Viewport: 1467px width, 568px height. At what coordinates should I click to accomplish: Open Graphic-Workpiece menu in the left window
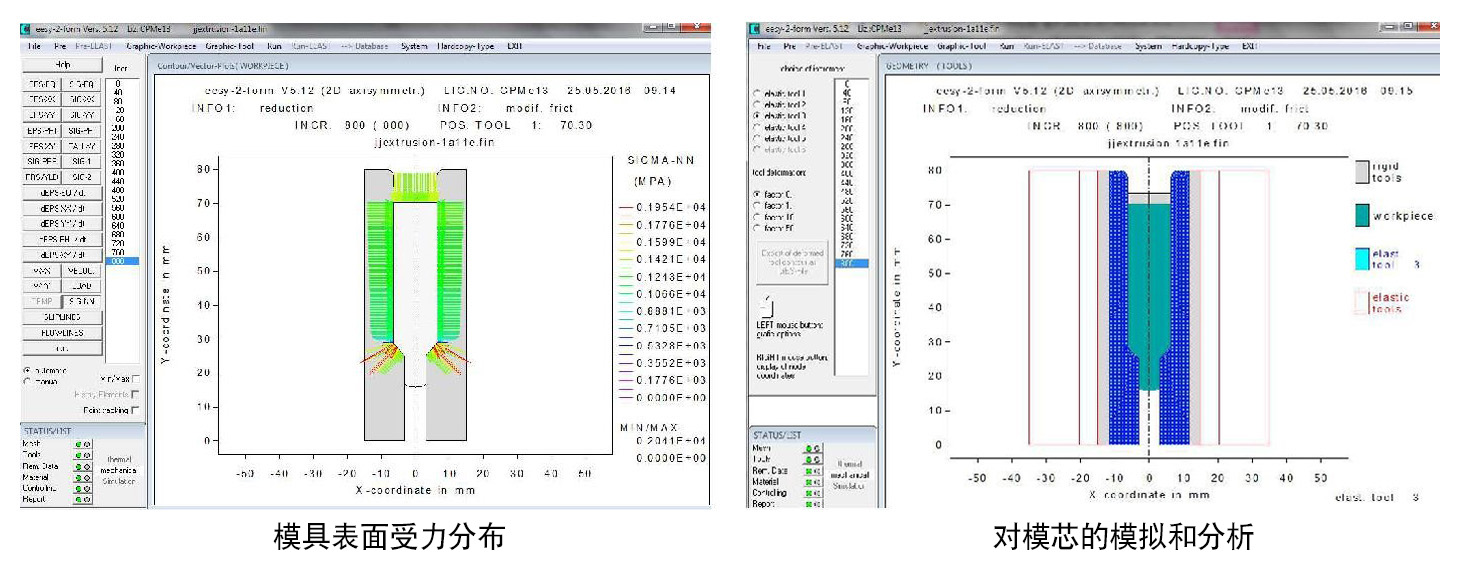click(x=162, y=46)
